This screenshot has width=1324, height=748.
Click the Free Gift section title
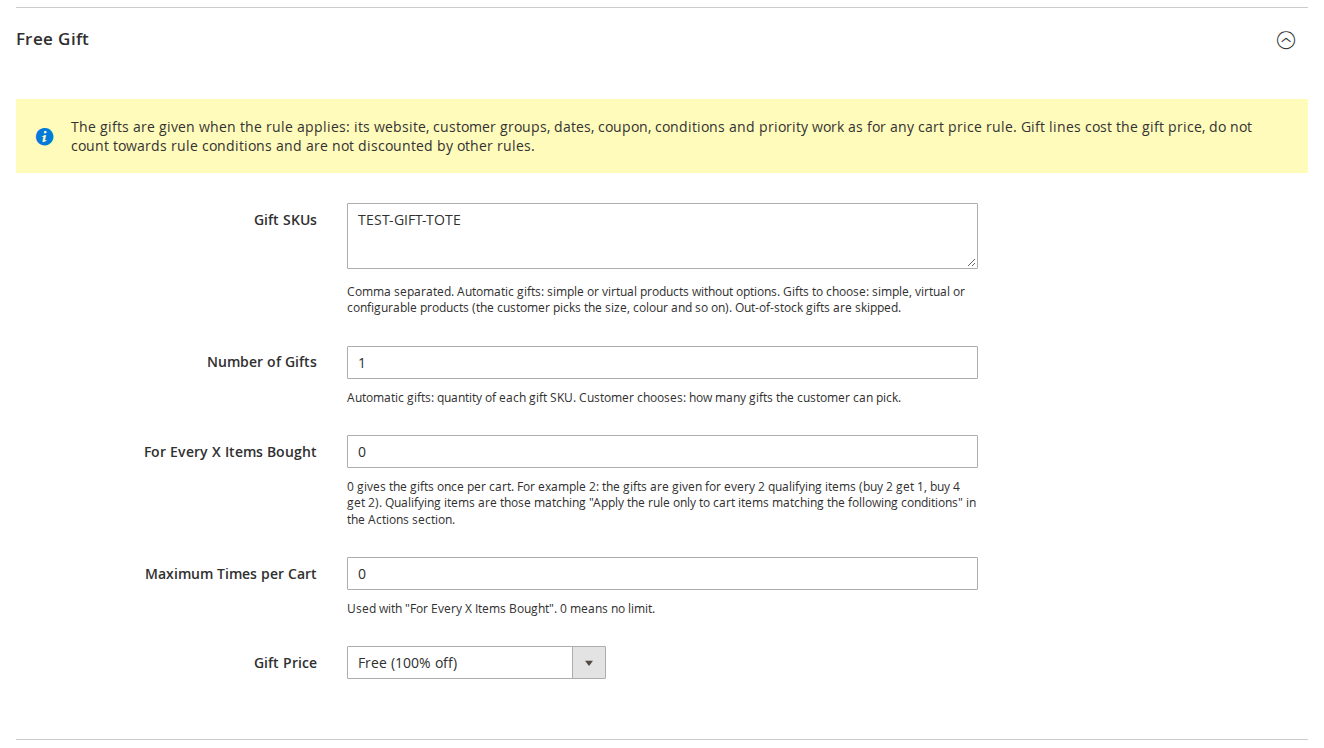pos(53,39)
